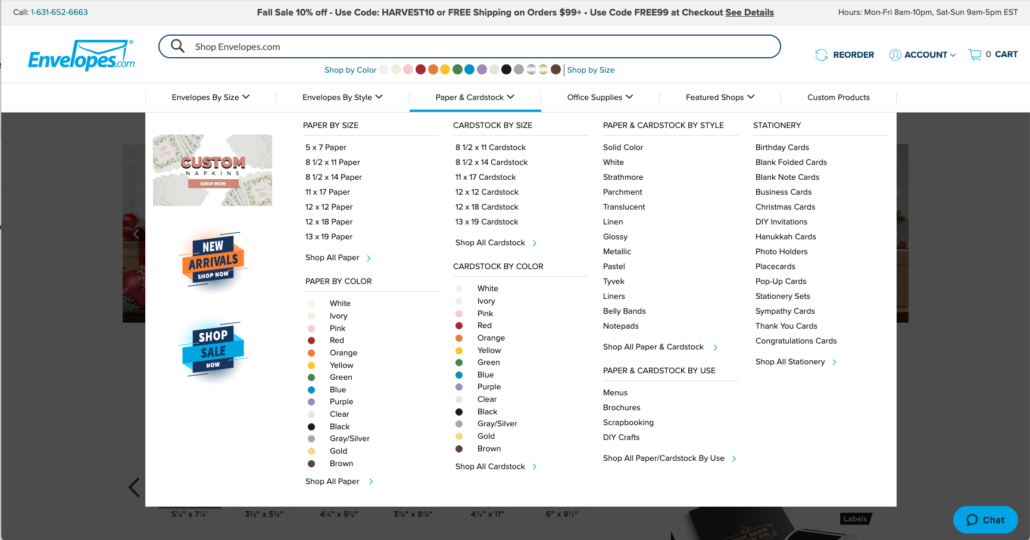1030x540 pixels.
Task: Click the arrow beside Shop All Paper under Paper By Size
Action: point(369,258)
